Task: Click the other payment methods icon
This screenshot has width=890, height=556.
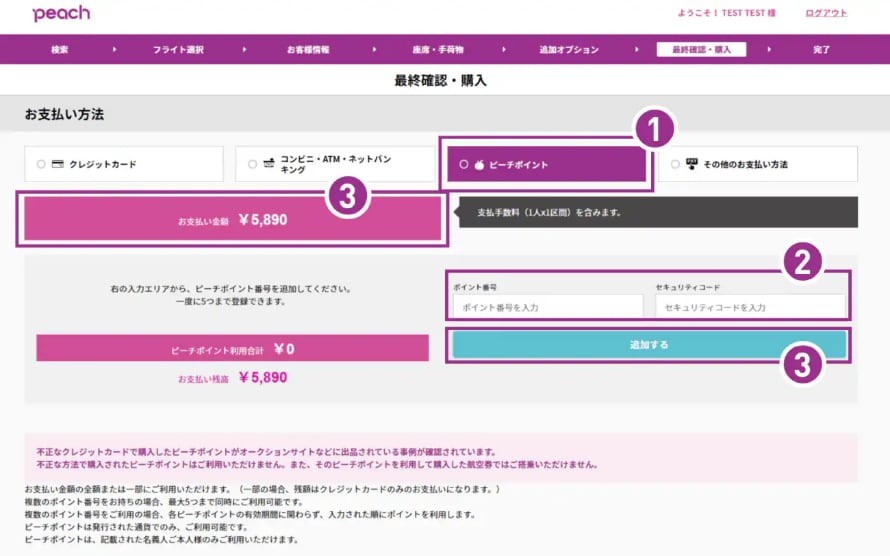Action: point(691,164)
